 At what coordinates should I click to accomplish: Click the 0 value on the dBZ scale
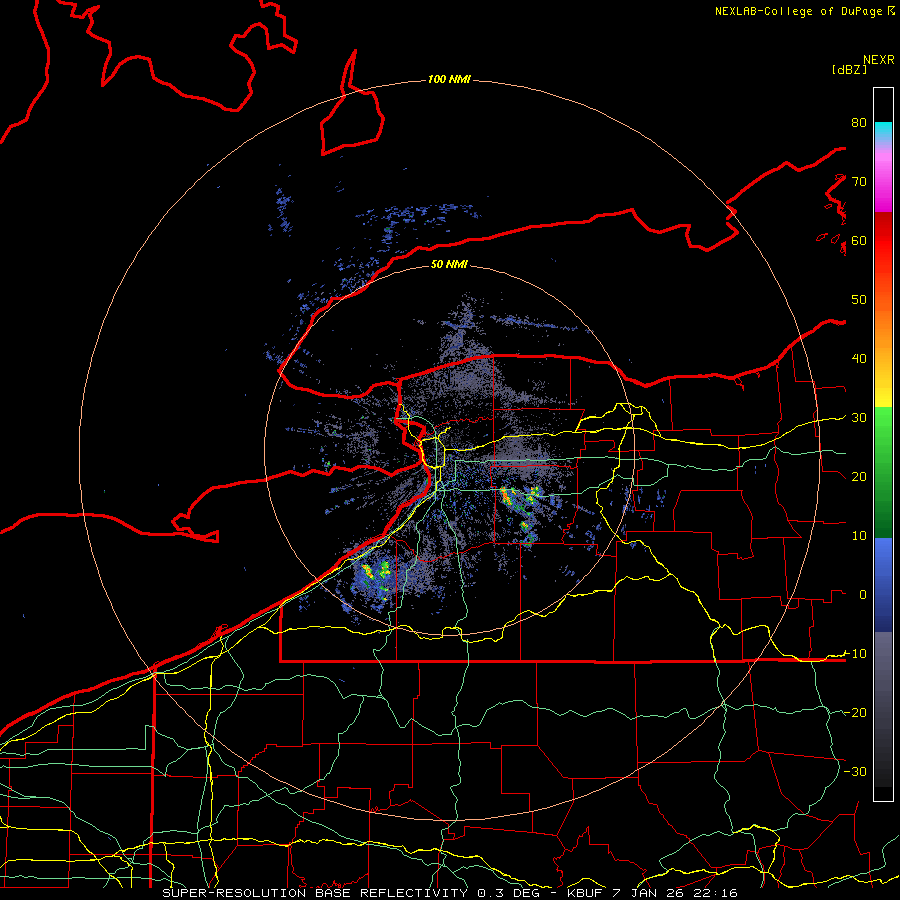tap(863, 595)
